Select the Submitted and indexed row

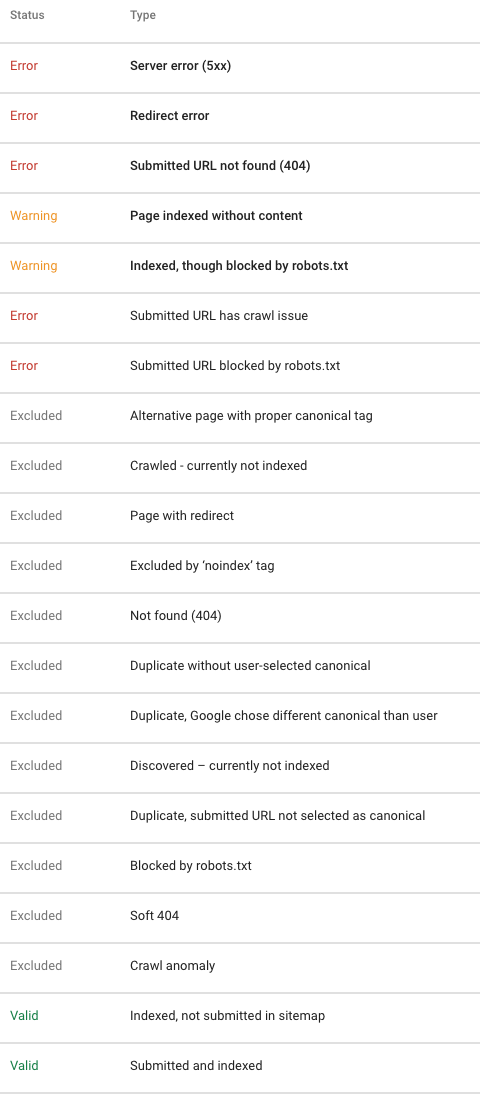point(240,1066)
